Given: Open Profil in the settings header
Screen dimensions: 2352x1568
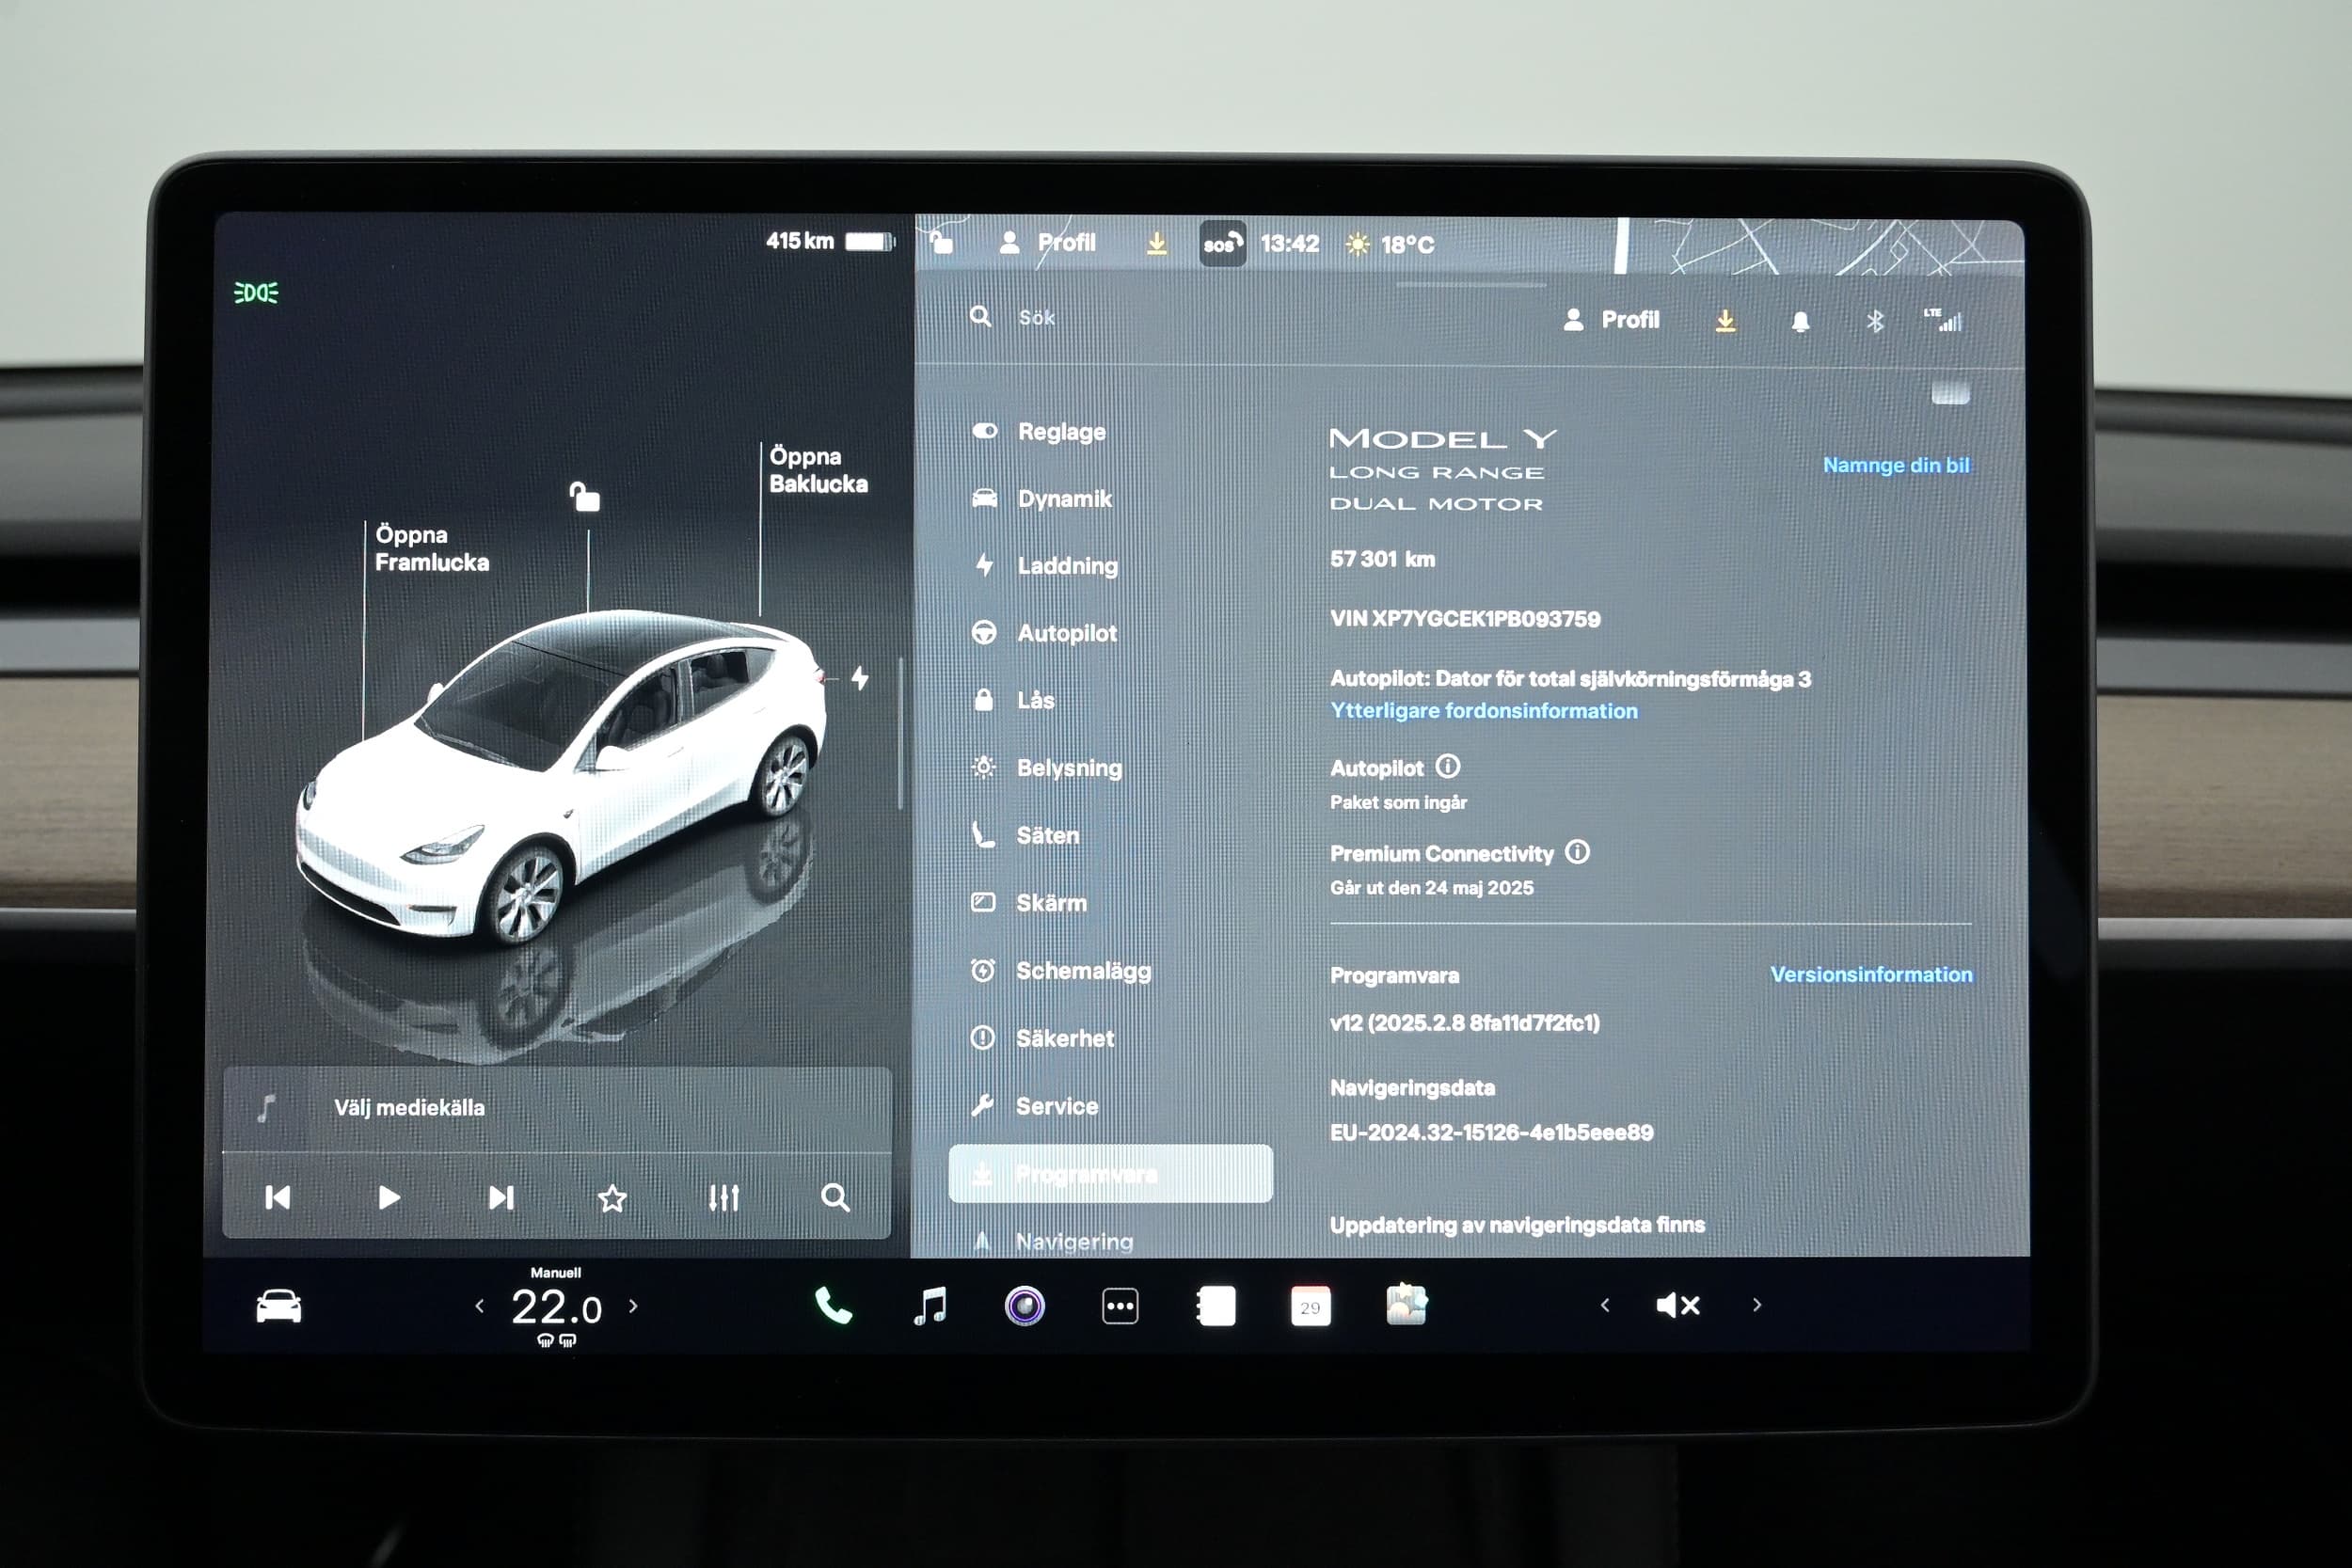Looking at the screenshot, I should (1611, 320).
